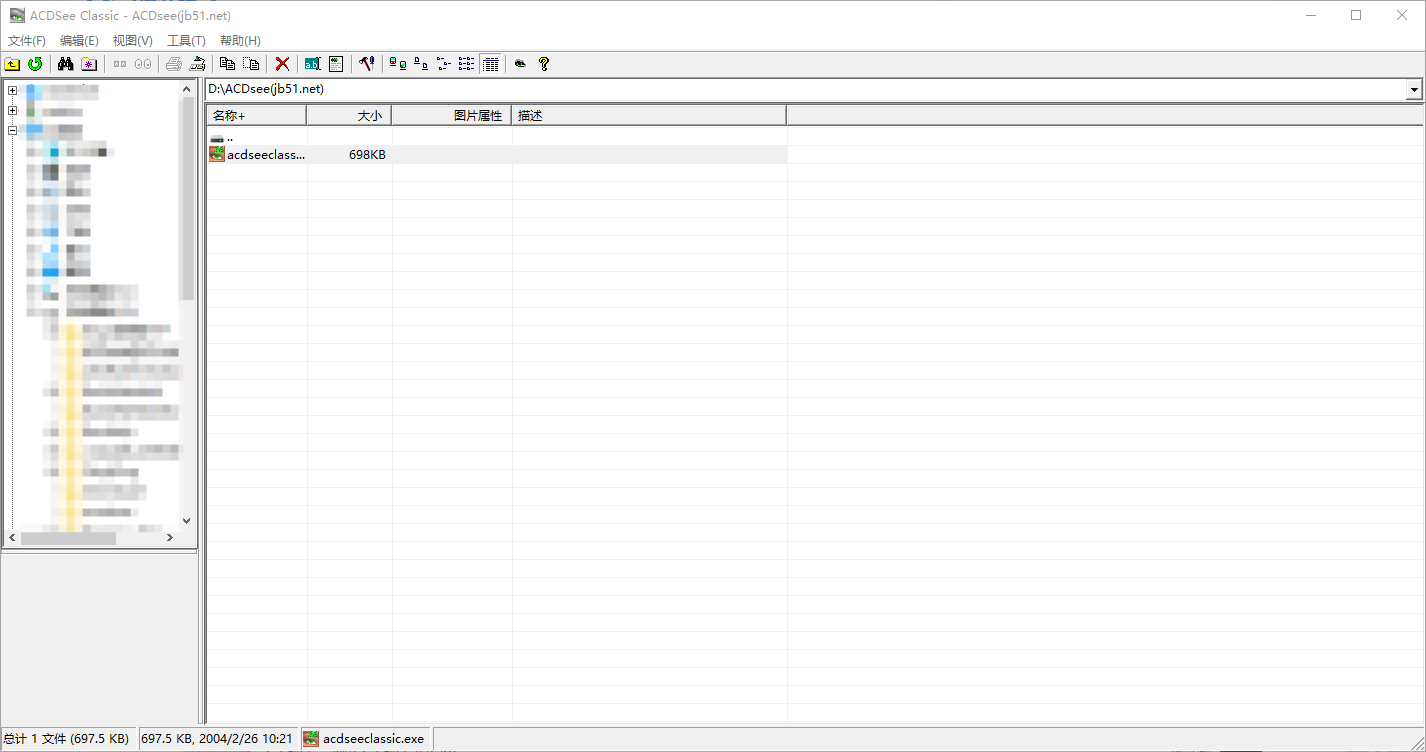Image resolution: width=1426 pixels, height=752 pixels.
Task: Open the viewer with the eye icon
Action: click(x=520, y=64)
